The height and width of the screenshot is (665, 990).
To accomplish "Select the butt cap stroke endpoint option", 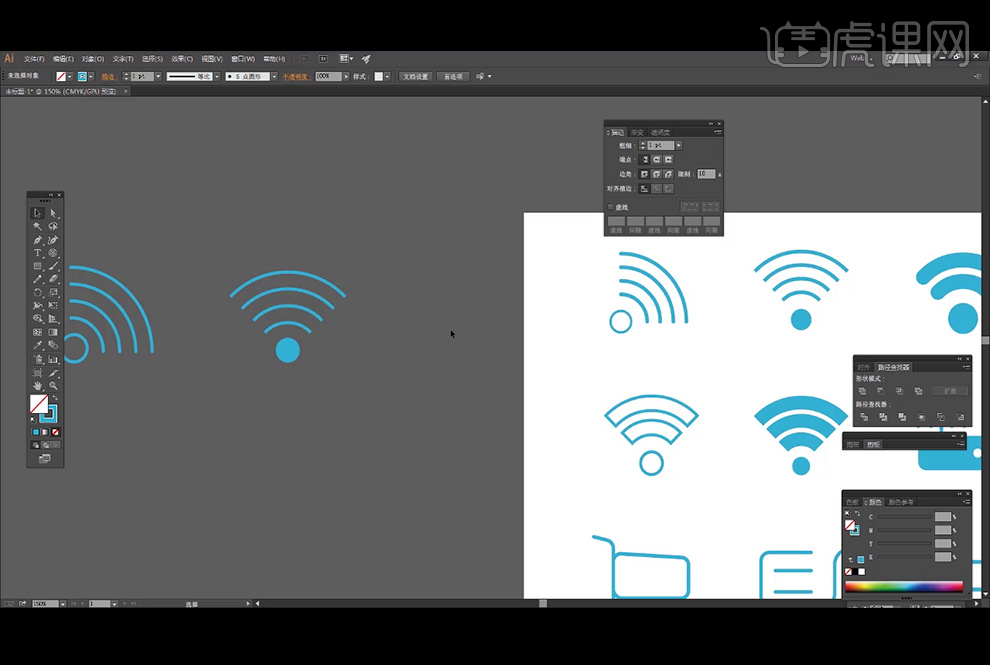I will tap(645, 159).
